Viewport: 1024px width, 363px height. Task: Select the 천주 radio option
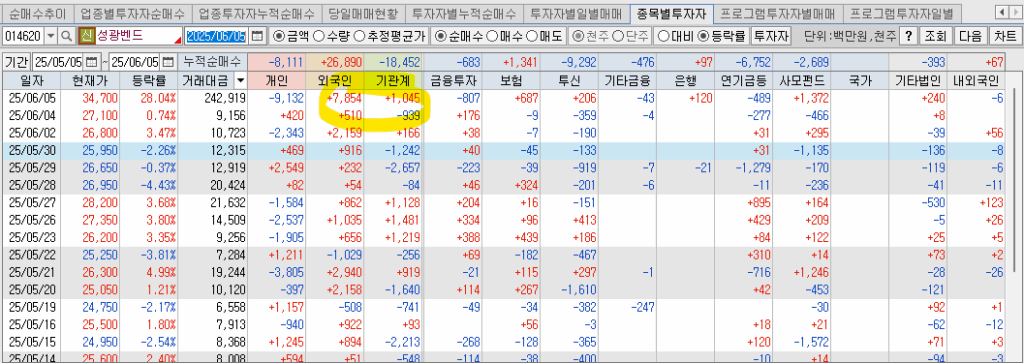pos(577,36)
